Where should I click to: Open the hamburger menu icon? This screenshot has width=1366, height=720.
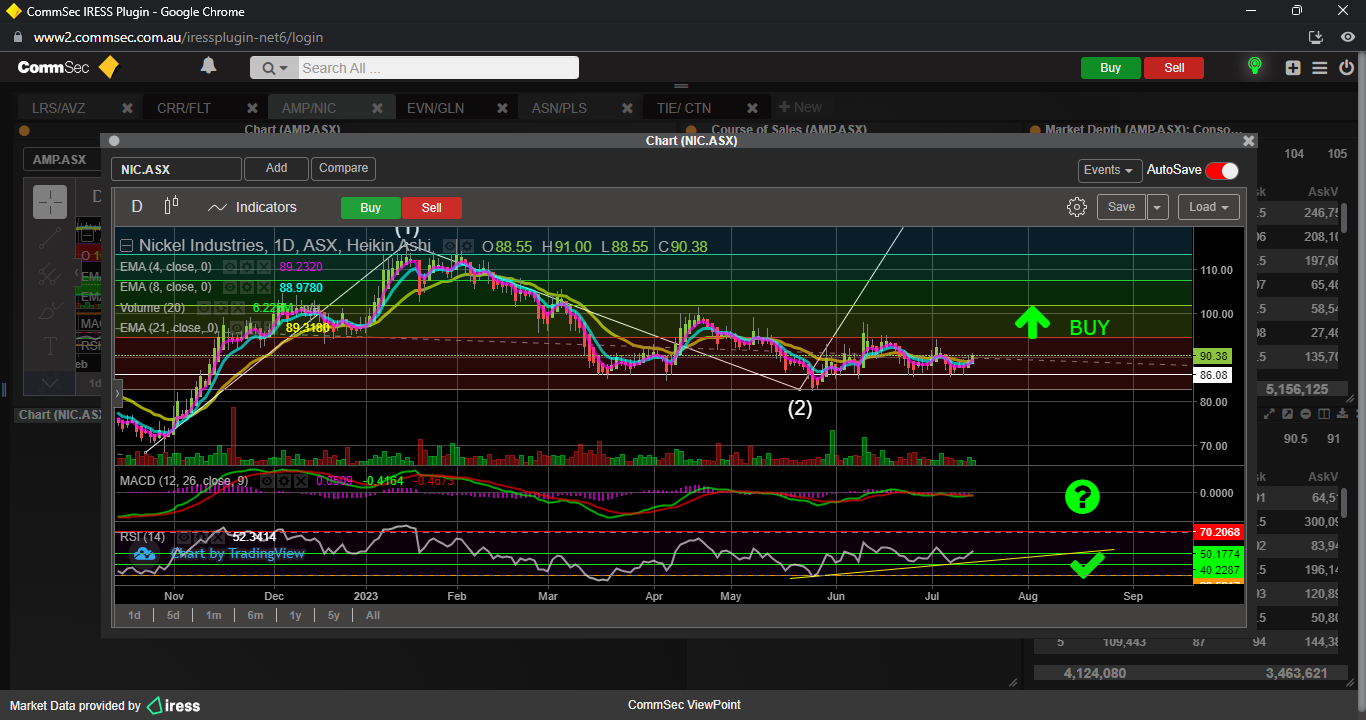1320,68
